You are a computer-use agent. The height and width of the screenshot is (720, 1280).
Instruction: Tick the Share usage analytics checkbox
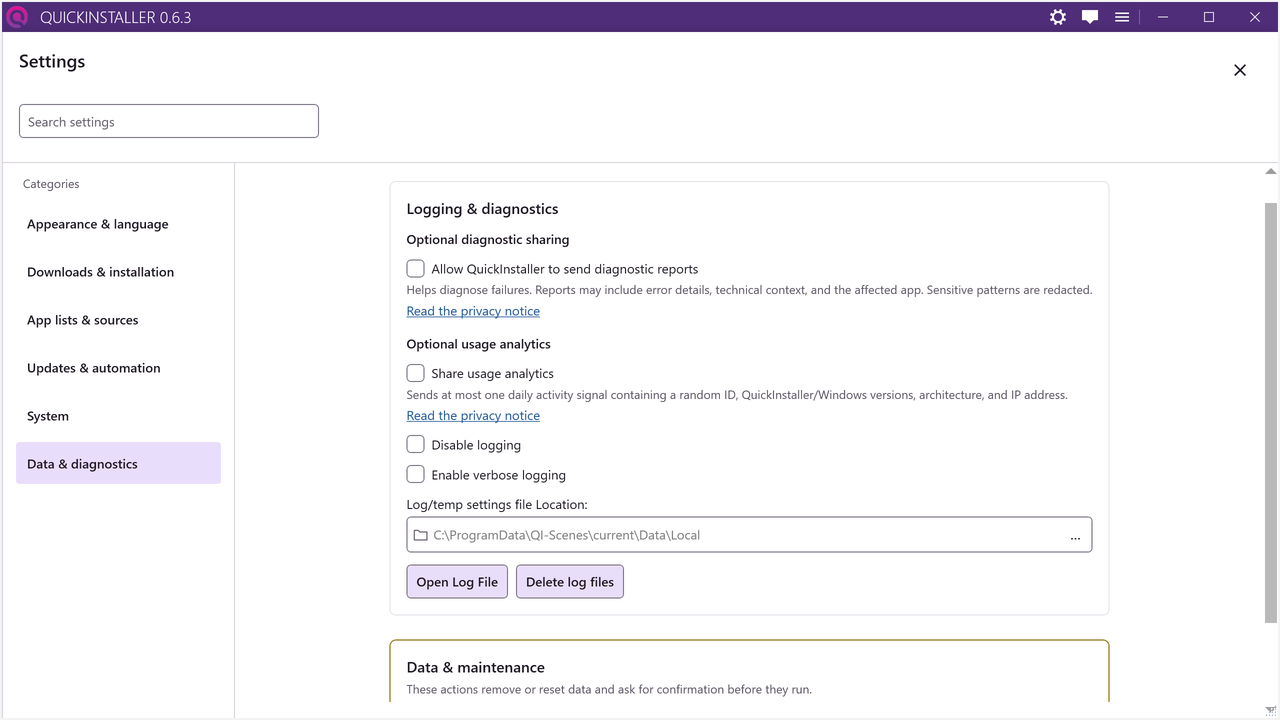416,373
